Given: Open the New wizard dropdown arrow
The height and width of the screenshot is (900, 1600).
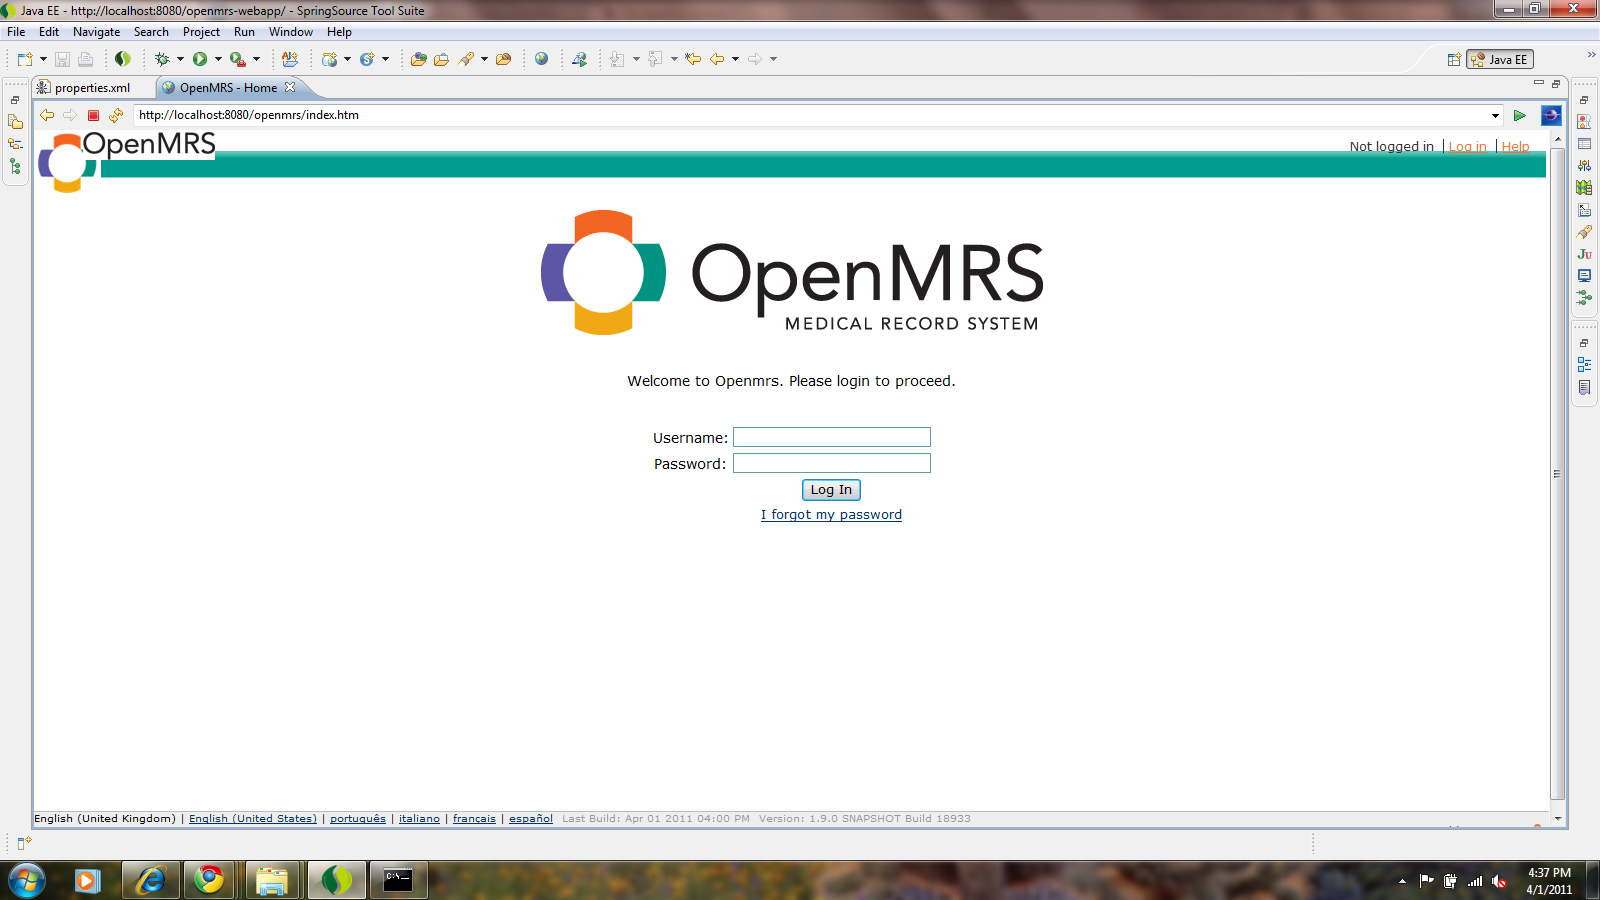Looking at the screenshot, I should [43, 58].
